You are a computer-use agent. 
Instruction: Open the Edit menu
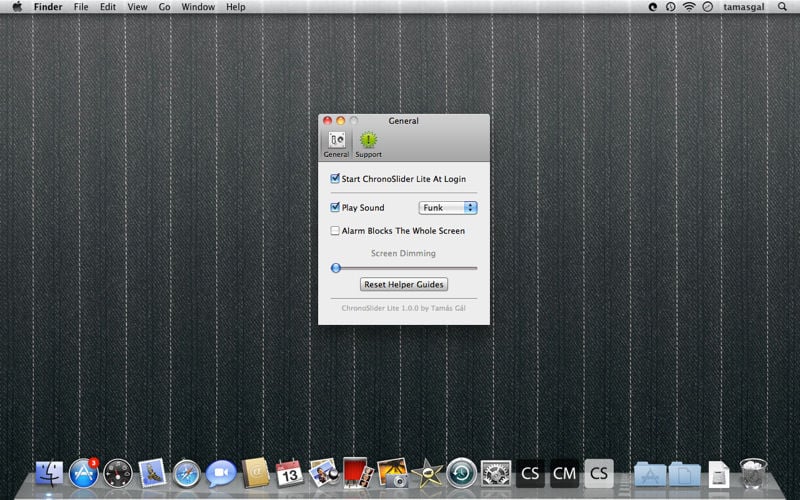coord(108,7)
